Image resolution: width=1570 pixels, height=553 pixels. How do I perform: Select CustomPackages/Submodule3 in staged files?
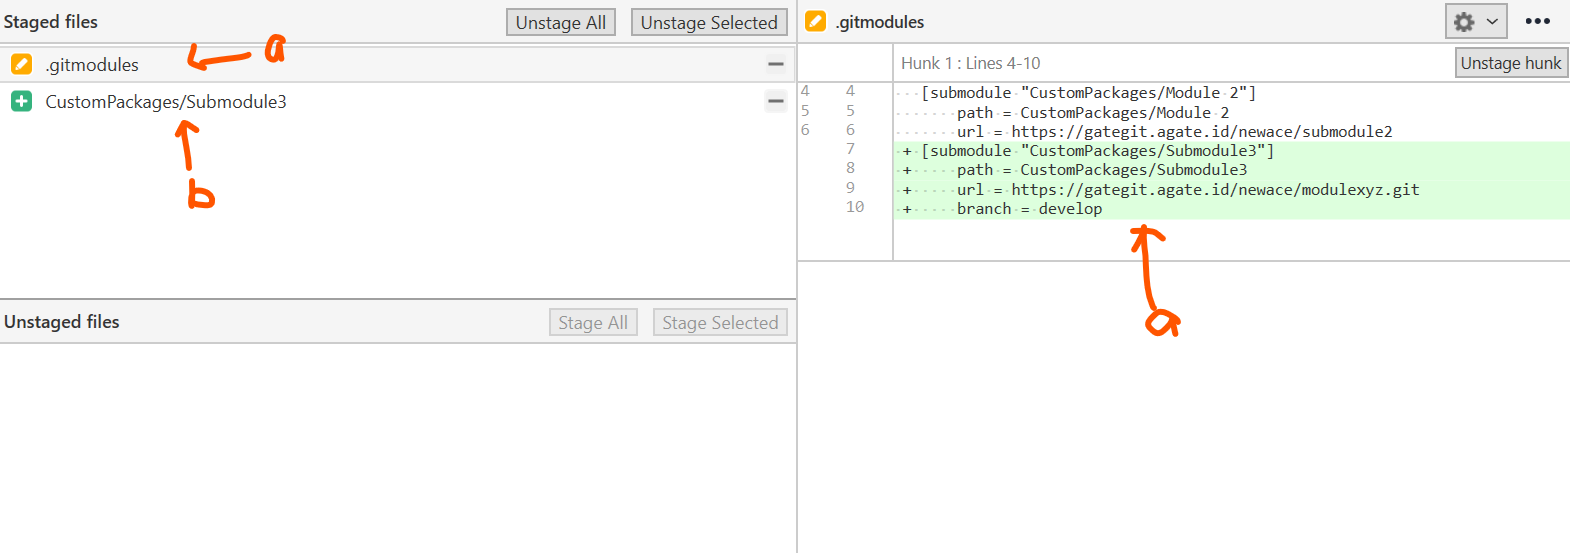pos(166,102)
